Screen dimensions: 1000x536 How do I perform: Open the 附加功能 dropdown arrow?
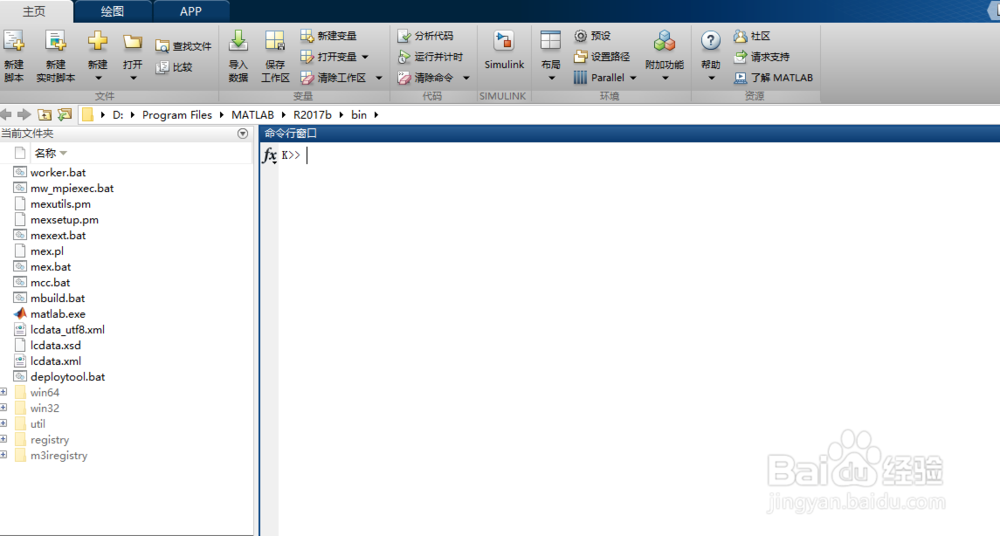[x=665, y=78]
